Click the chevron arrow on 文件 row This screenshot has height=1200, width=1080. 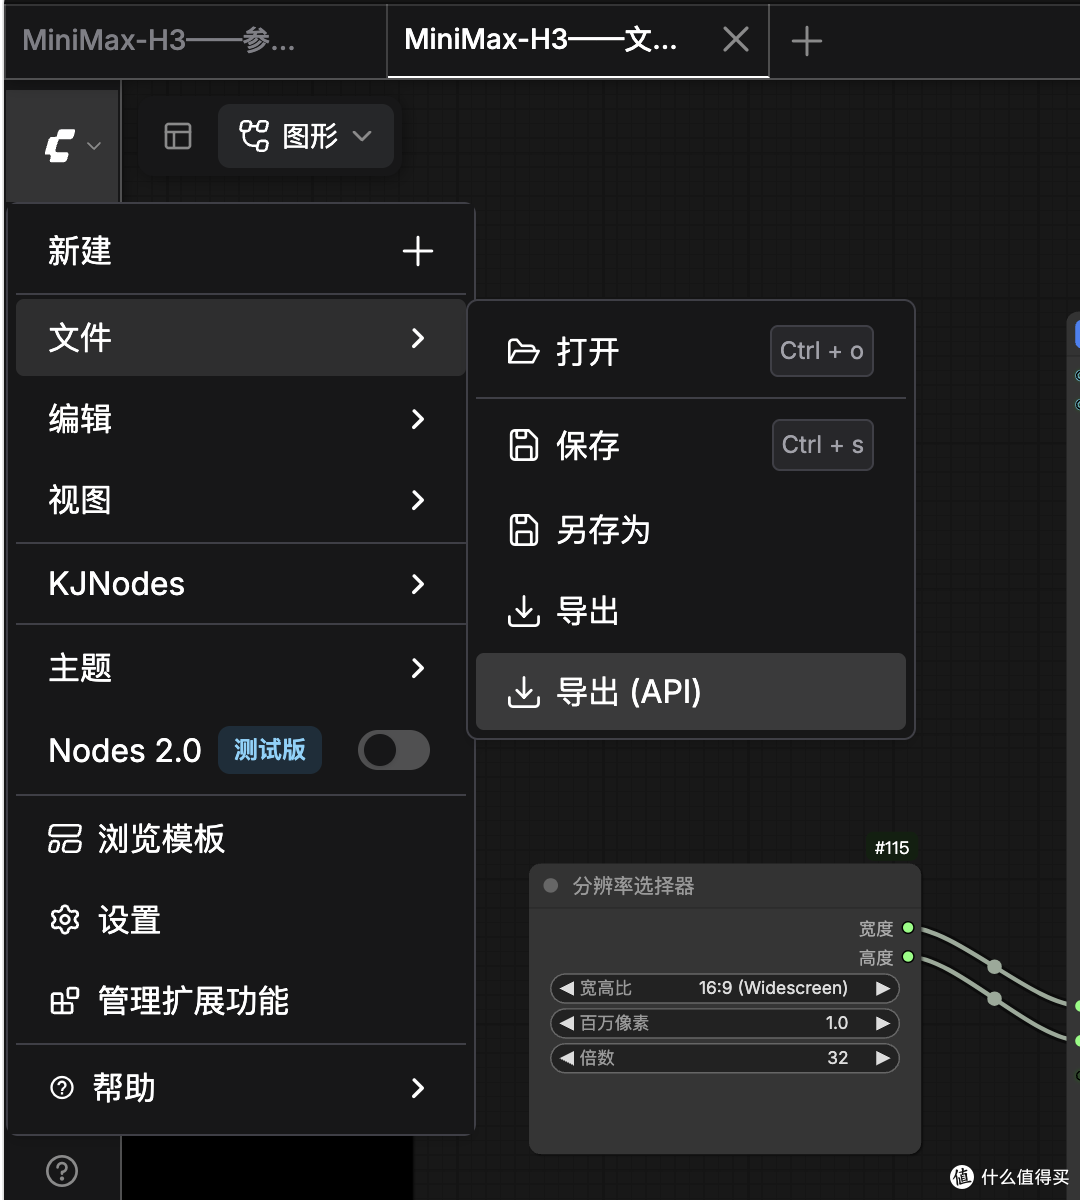(418, 338)
